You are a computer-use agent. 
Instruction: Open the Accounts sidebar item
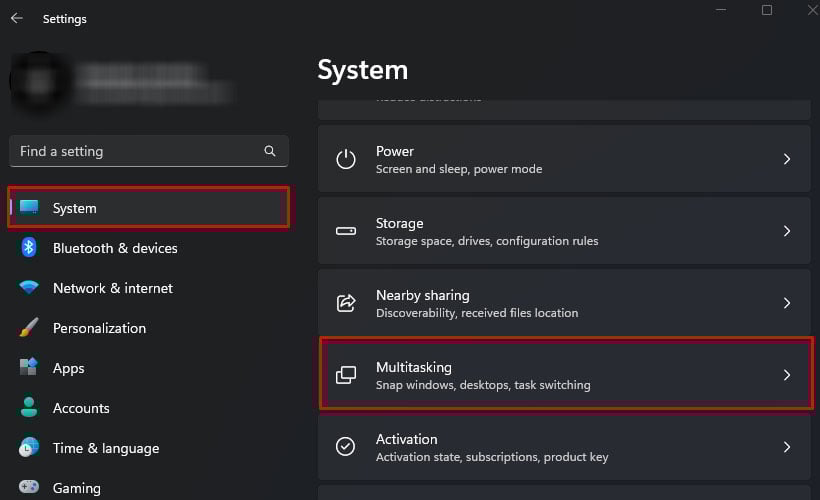click(81, 408)
